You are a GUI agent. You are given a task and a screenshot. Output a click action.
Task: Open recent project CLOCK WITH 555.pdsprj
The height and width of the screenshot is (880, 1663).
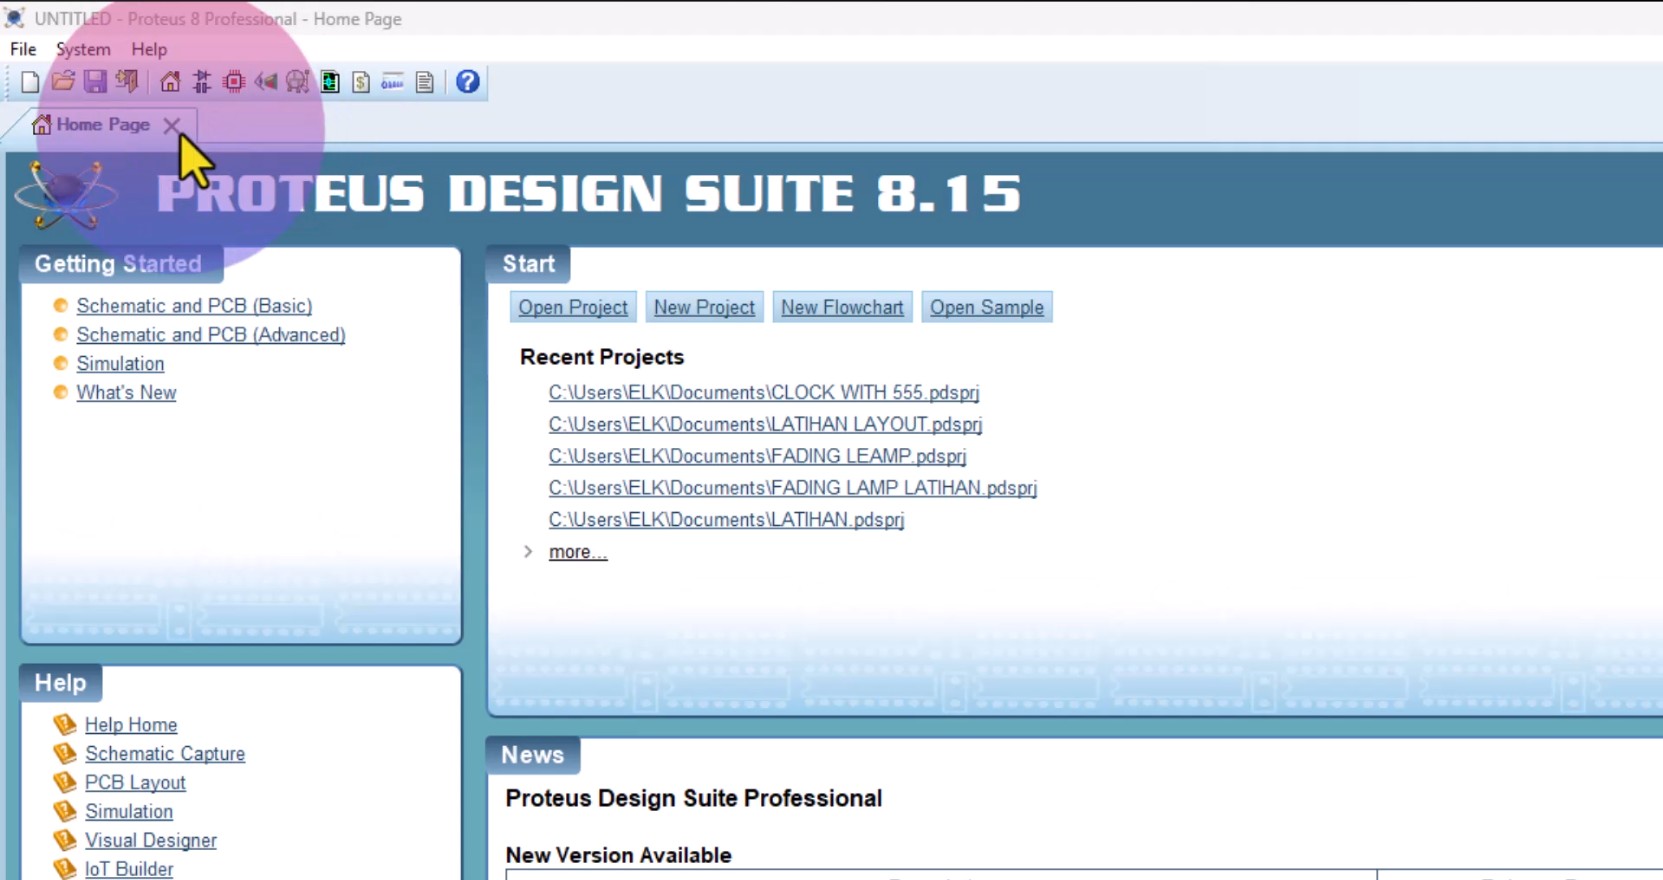(763, 393)
